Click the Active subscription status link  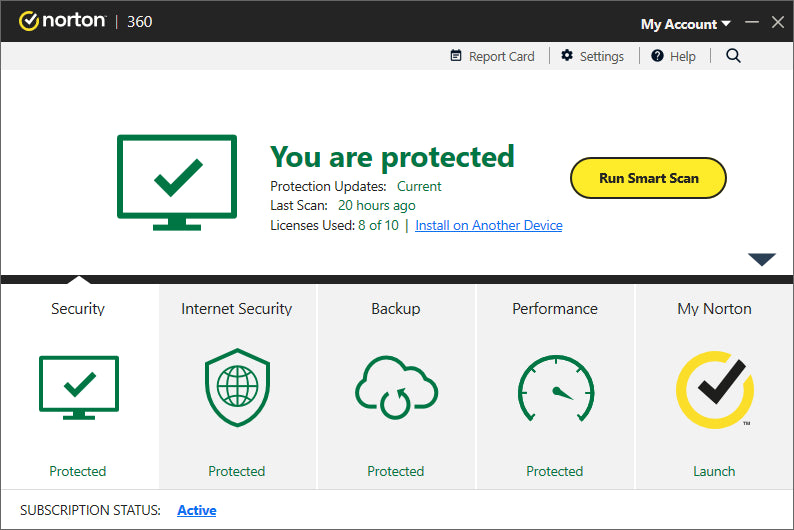tap(197, 510)
